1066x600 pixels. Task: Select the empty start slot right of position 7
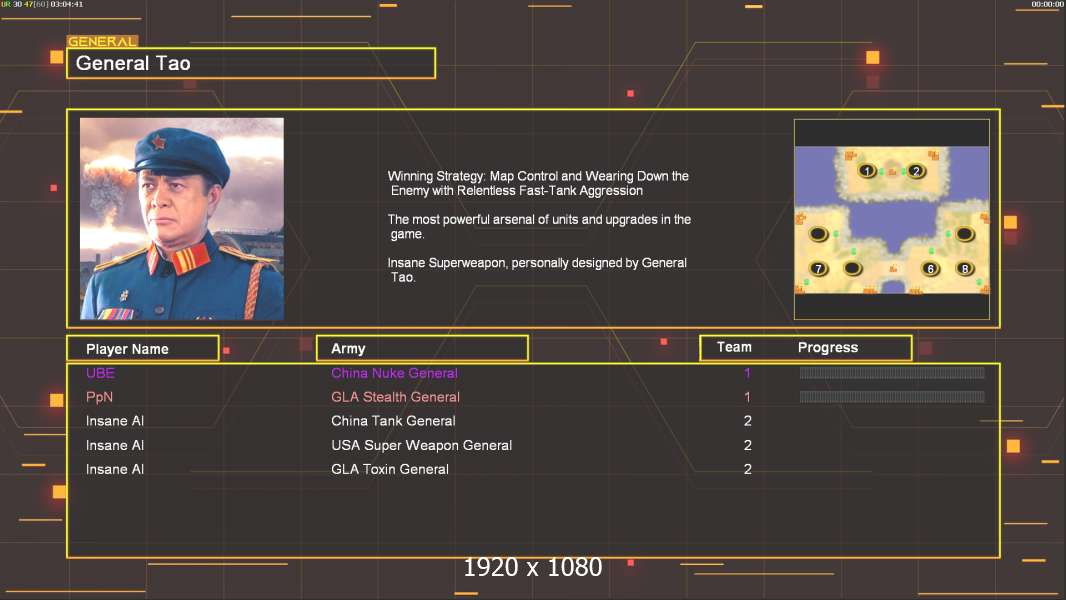(853, 268)
